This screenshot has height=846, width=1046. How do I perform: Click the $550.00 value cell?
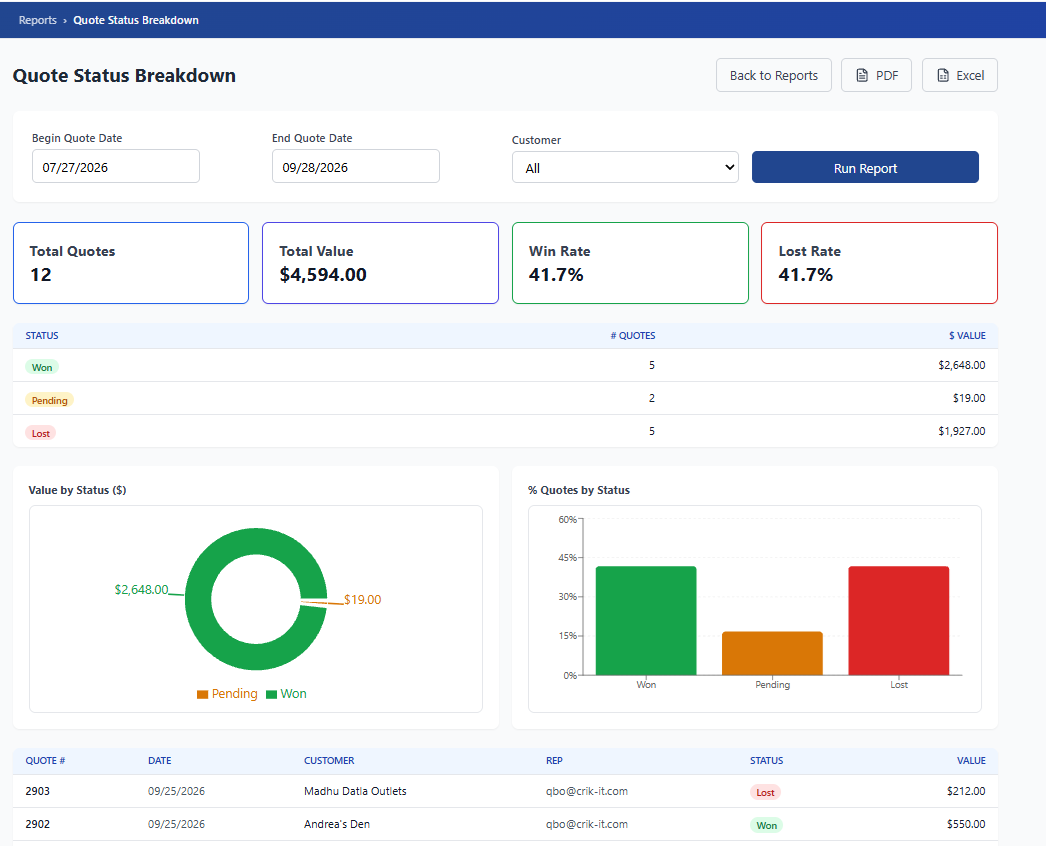click(x=966, y=824)
